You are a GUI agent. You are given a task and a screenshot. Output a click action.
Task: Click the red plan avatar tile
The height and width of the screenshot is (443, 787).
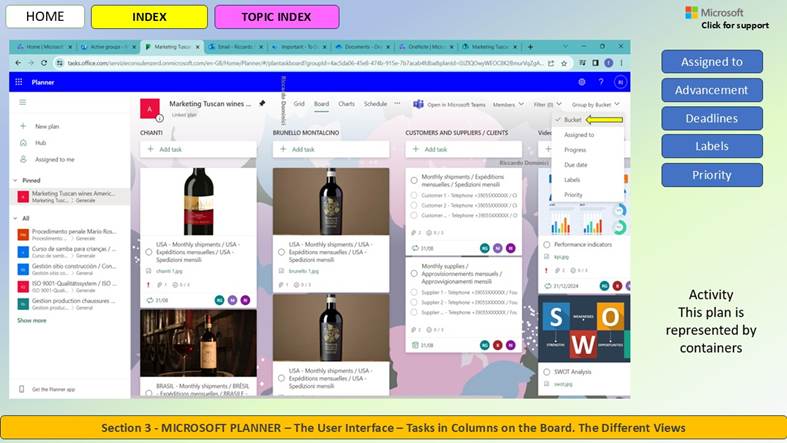point(150,108)
